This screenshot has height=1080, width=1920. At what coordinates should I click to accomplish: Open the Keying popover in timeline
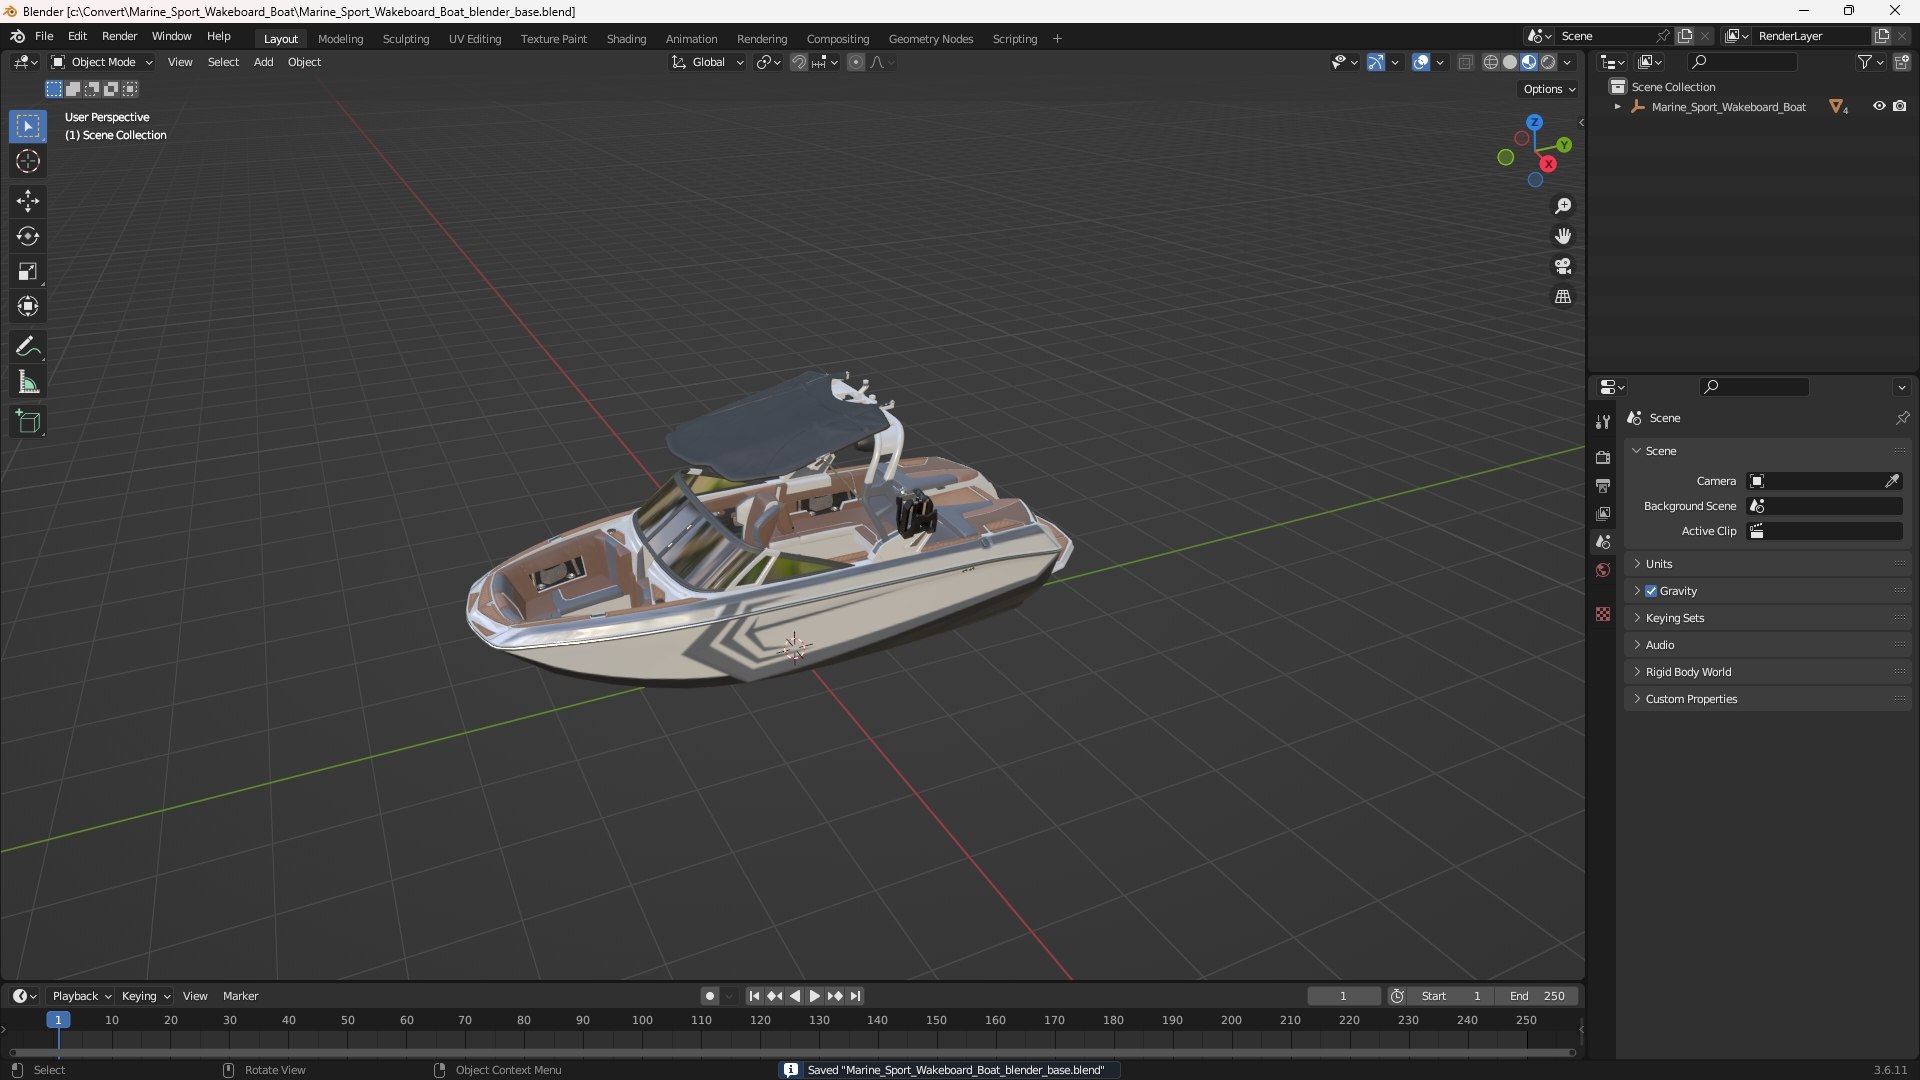click(146, 996)
